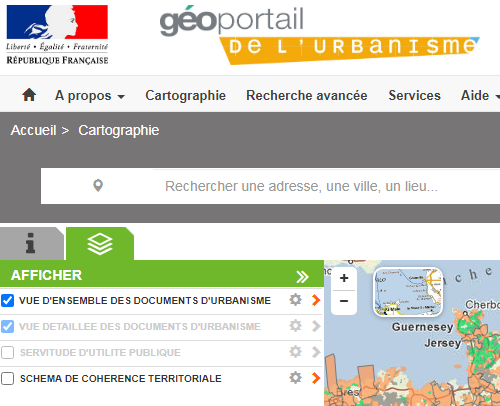
Task: Open the A propos dropdown menu
Action: pyautogui.click(x=90, y=96)
